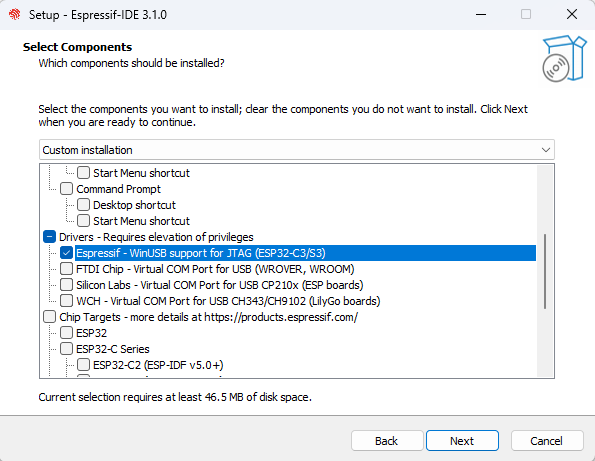Select the Espressif WinUSB JTAG row label

201,253
